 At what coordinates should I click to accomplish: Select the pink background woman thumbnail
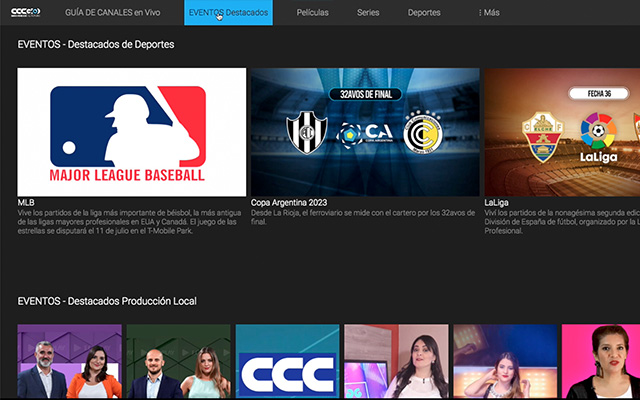click(601, 362)
